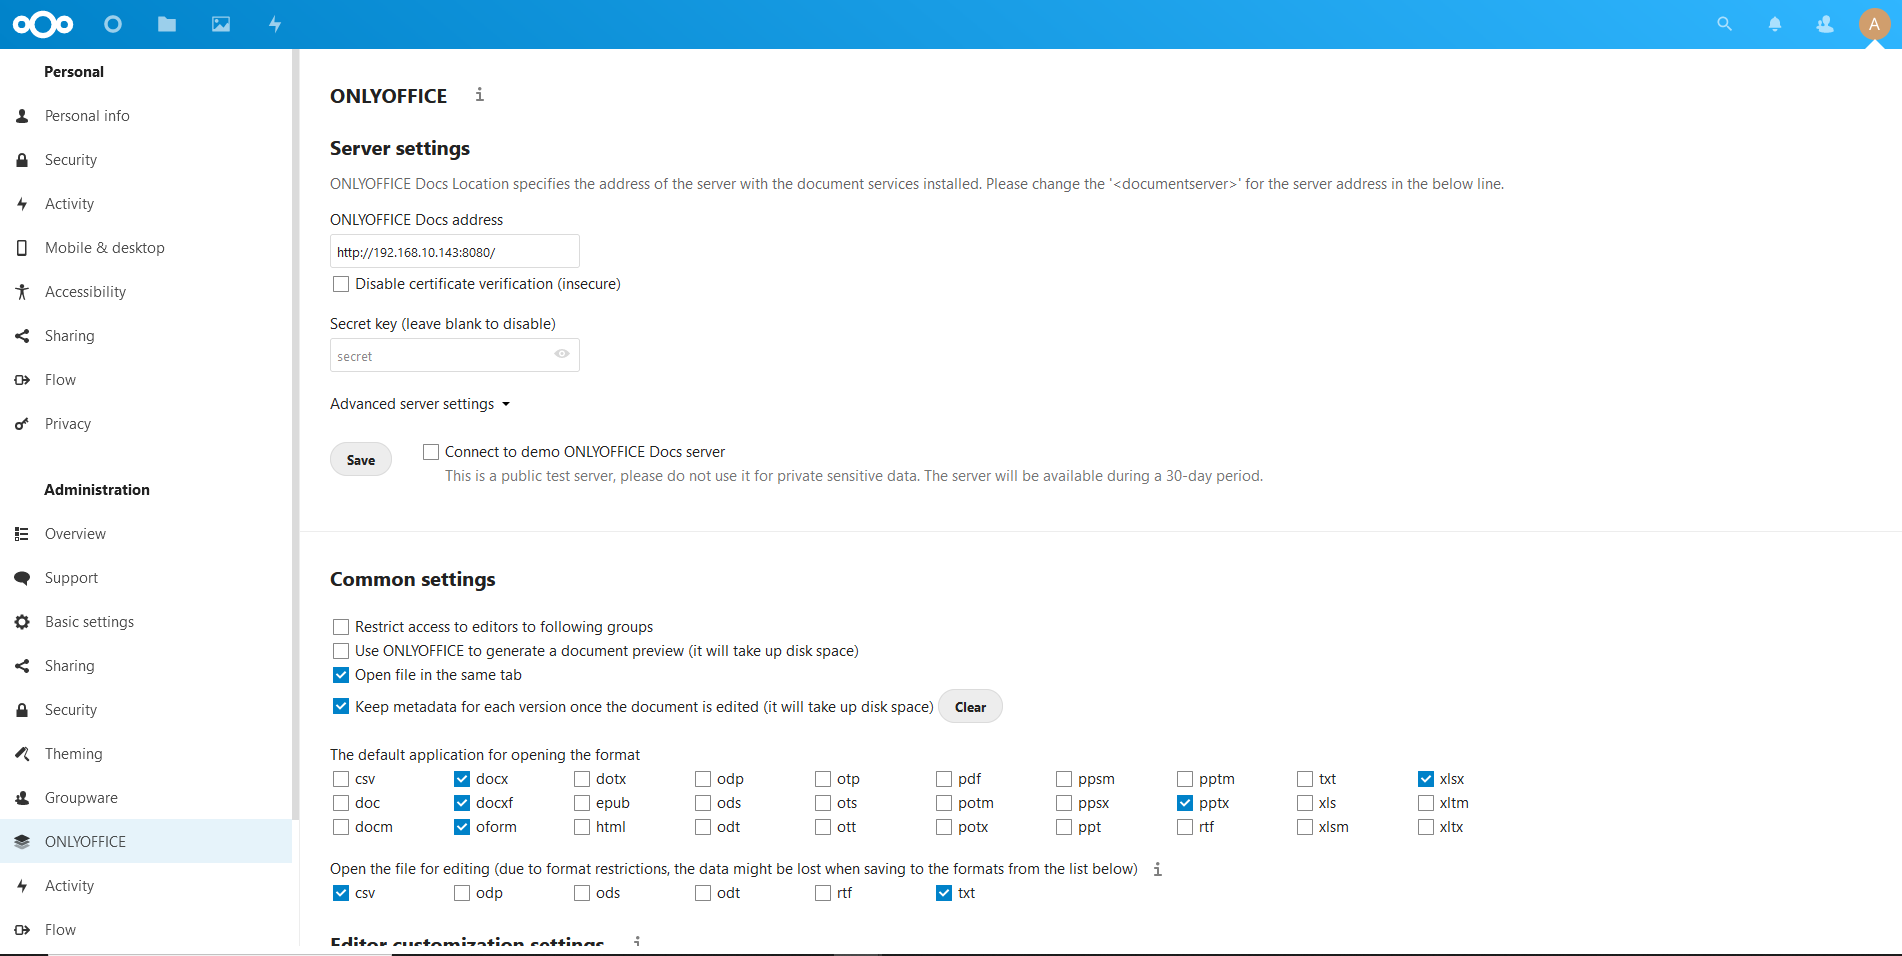Check ods under open for editing

[582, 893]
